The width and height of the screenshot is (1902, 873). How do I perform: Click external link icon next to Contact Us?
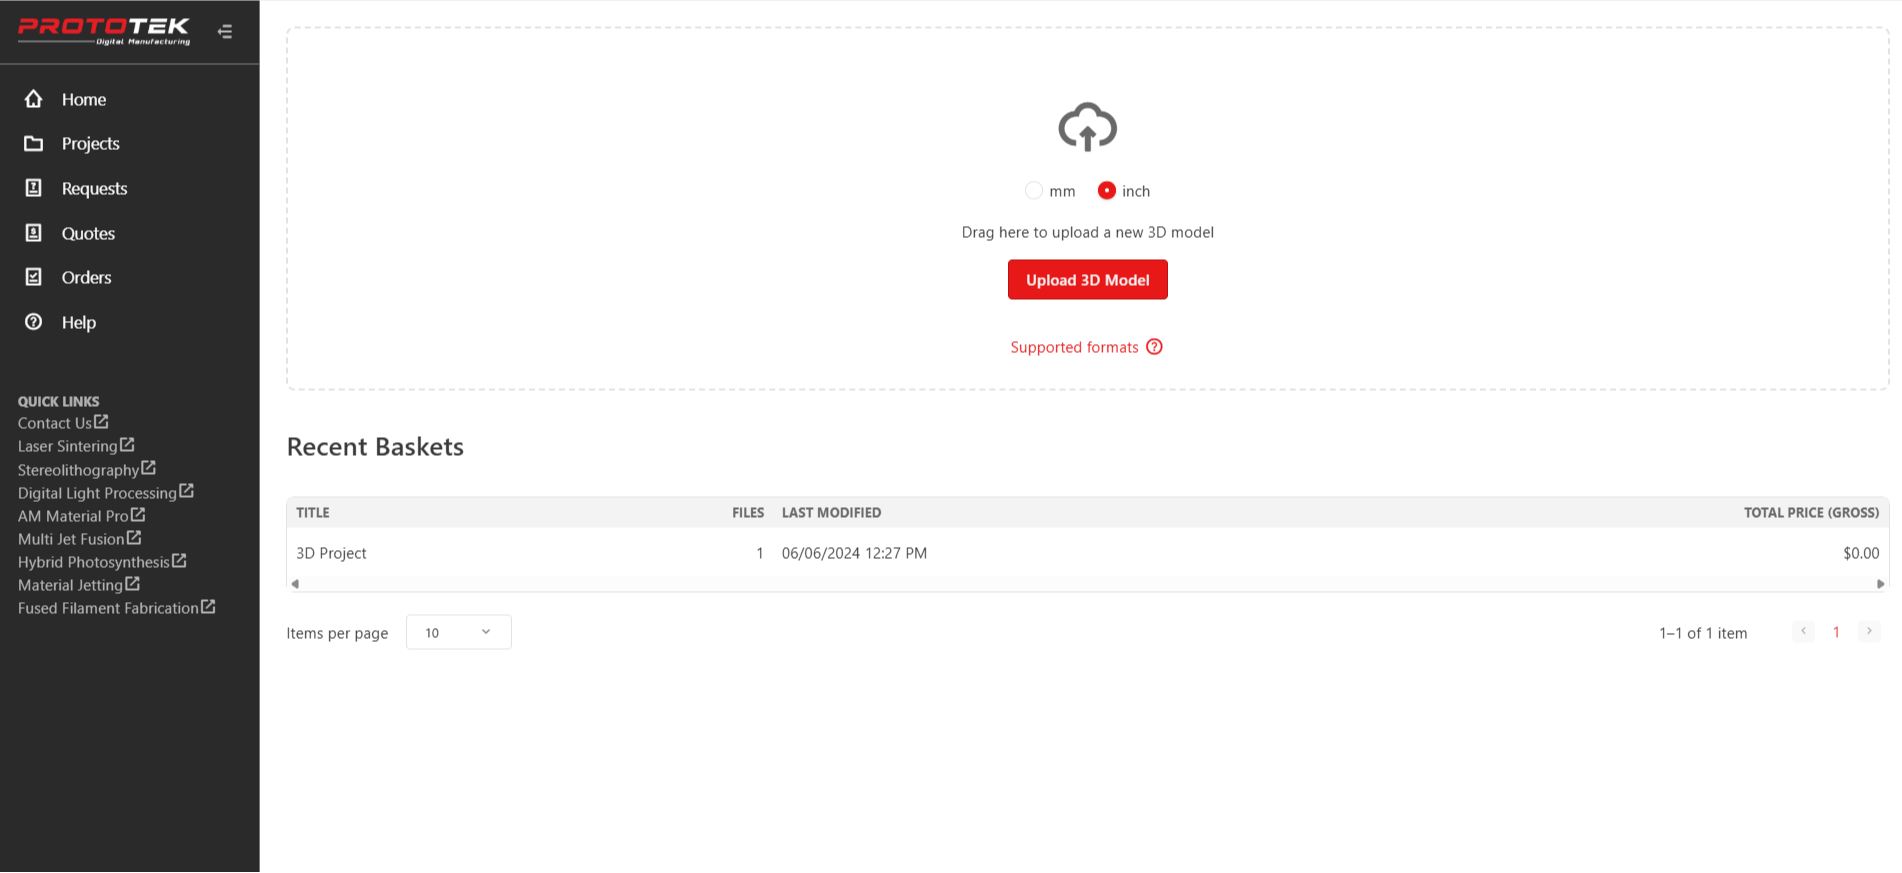[101, 422]
